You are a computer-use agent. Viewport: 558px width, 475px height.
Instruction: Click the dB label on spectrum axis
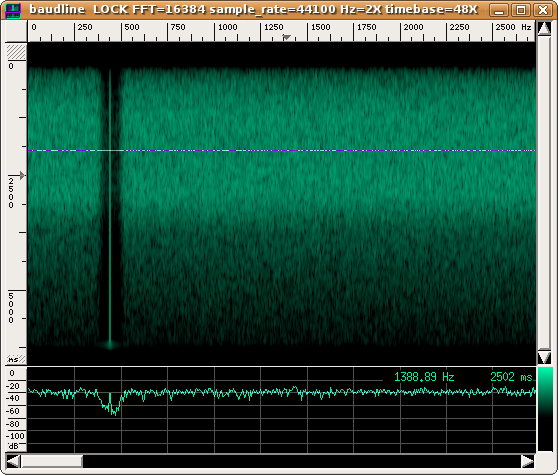coord(14,446)
